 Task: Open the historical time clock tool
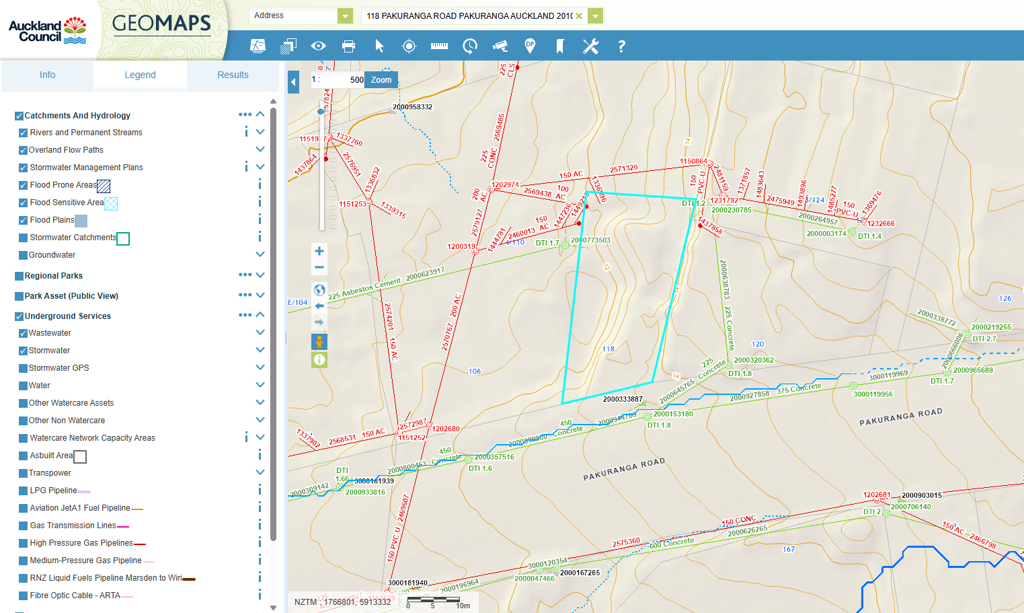[x=469, y=46]
